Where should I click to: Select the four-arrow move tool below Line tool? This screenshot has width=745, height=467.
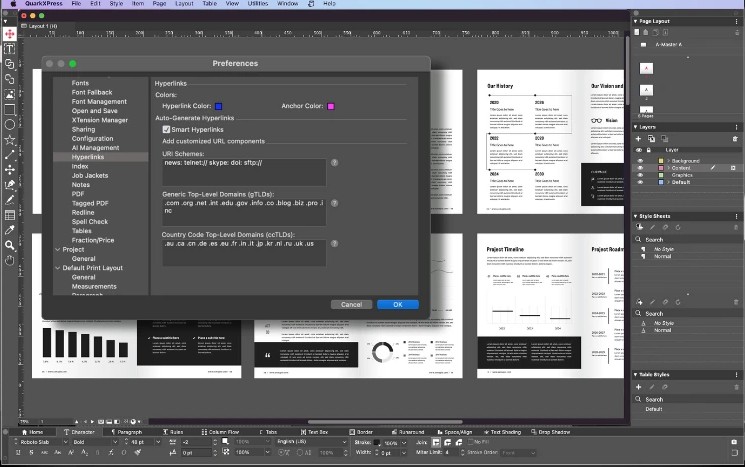coord(10,170)
